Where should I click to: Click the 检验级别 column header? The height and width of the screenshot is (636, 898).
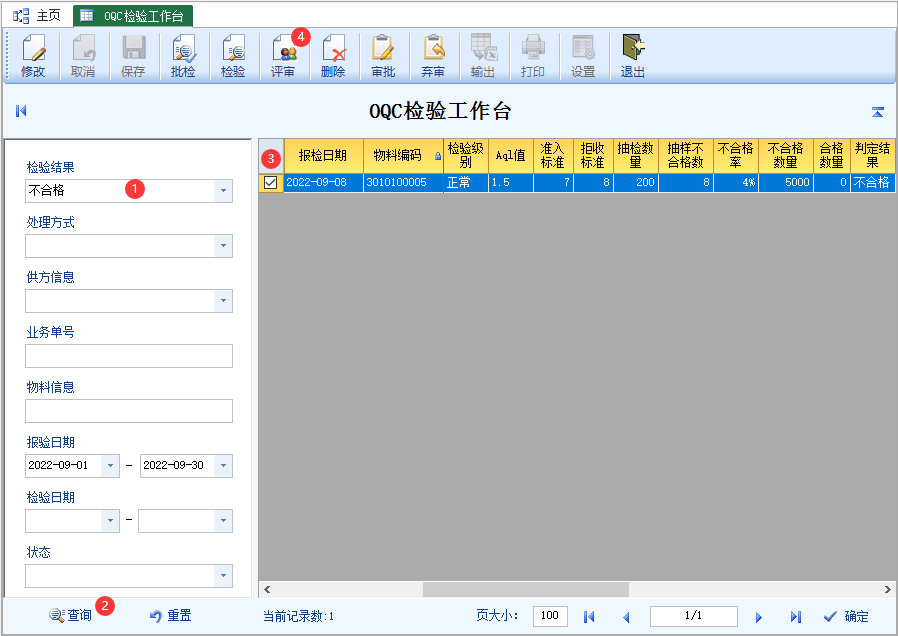(466, 156)
